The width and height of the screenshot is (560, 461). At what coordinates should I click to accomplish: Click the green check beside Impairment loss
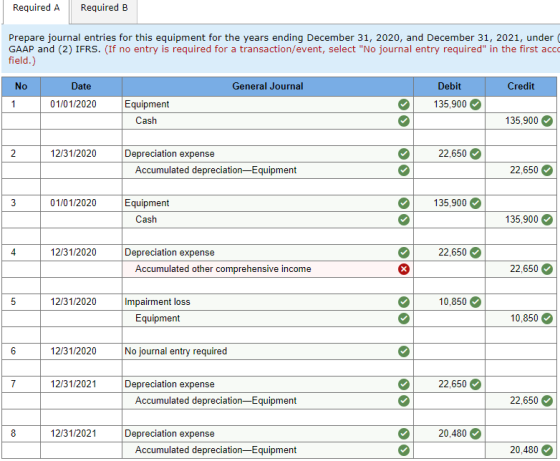click(x=404, y=302)
